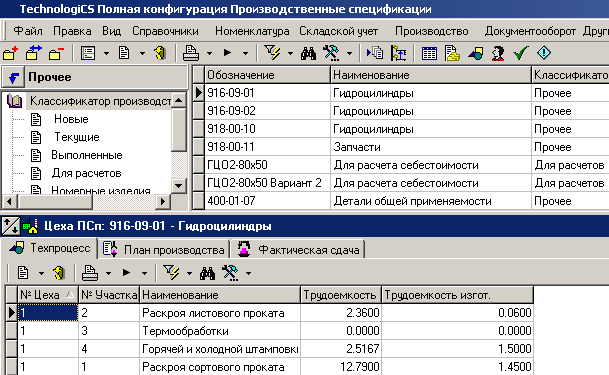The image size is (609, 375).
Task: Select Текущие in the classifier tree
Action: (77, 137)
